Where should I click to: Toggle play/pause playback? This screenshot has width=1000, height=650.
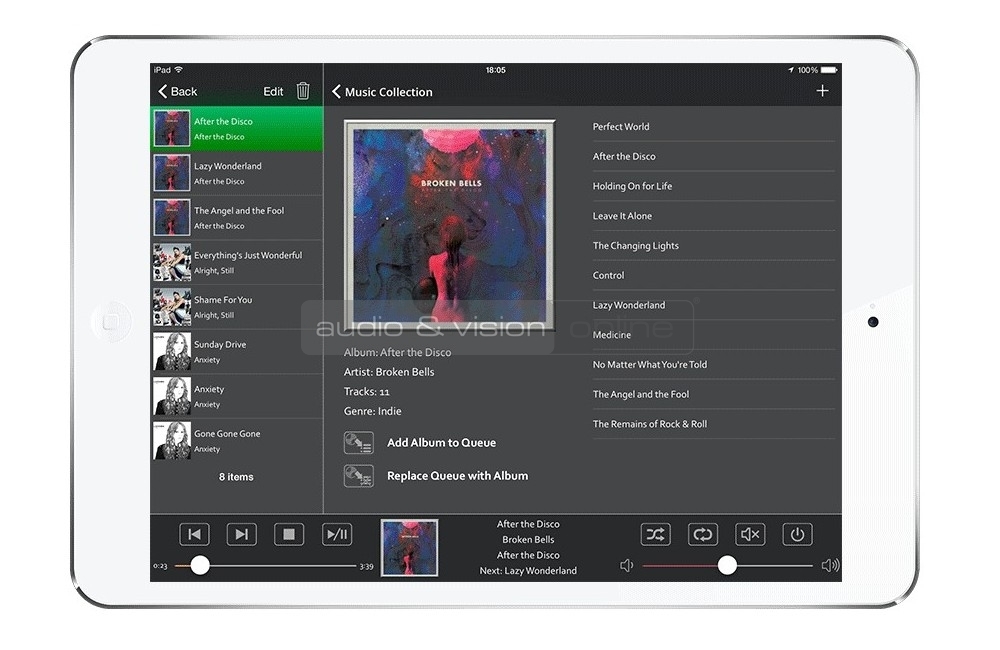point(337,534)
